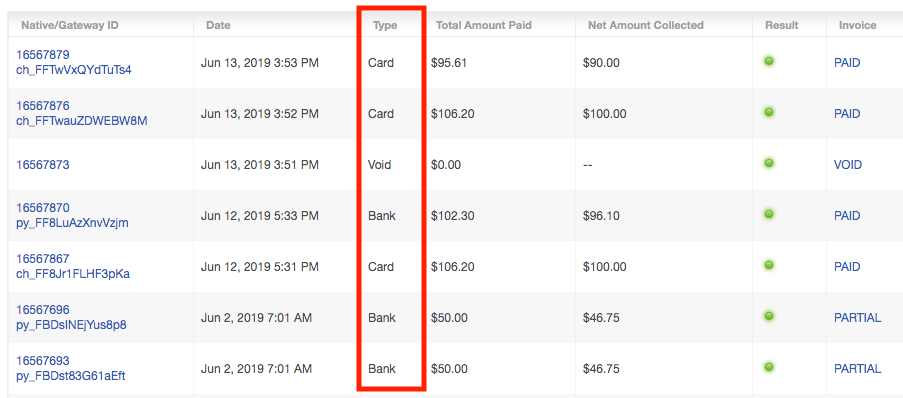Sort by Net Amount Collected header

646,25
